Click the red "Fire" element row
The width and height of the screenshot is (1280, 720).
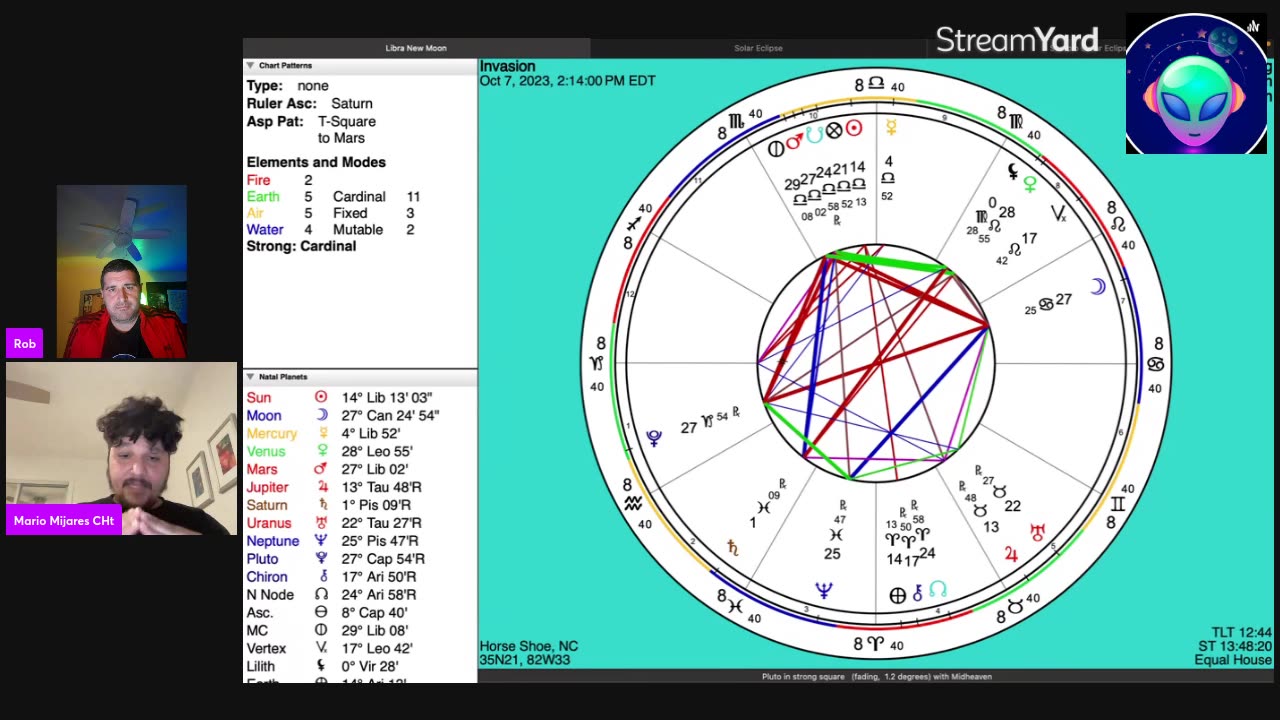click(x=280, y=180)
